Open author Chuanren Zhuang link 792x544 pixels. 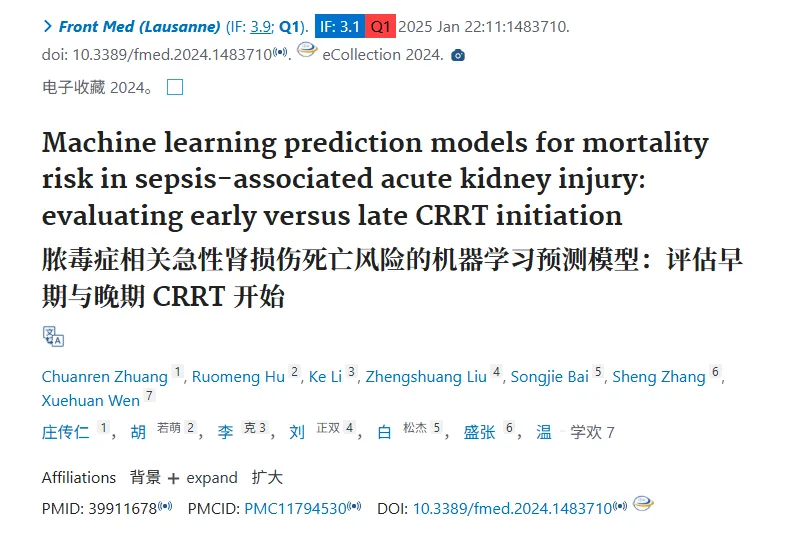point(105,376)
